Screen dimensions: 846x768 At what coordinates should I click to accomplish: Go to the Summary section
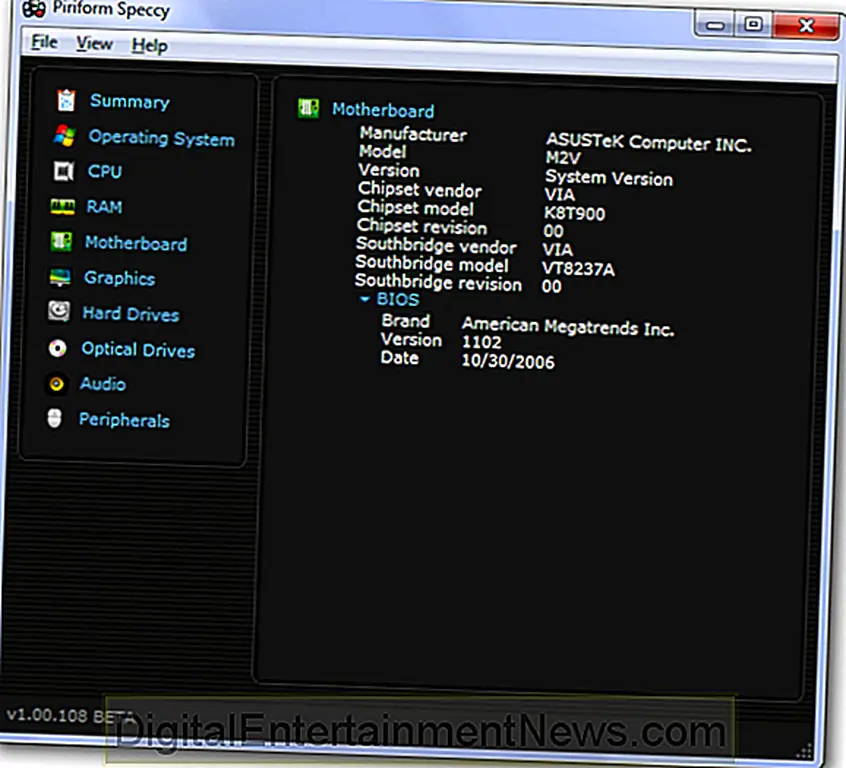(x=130, y=101)
